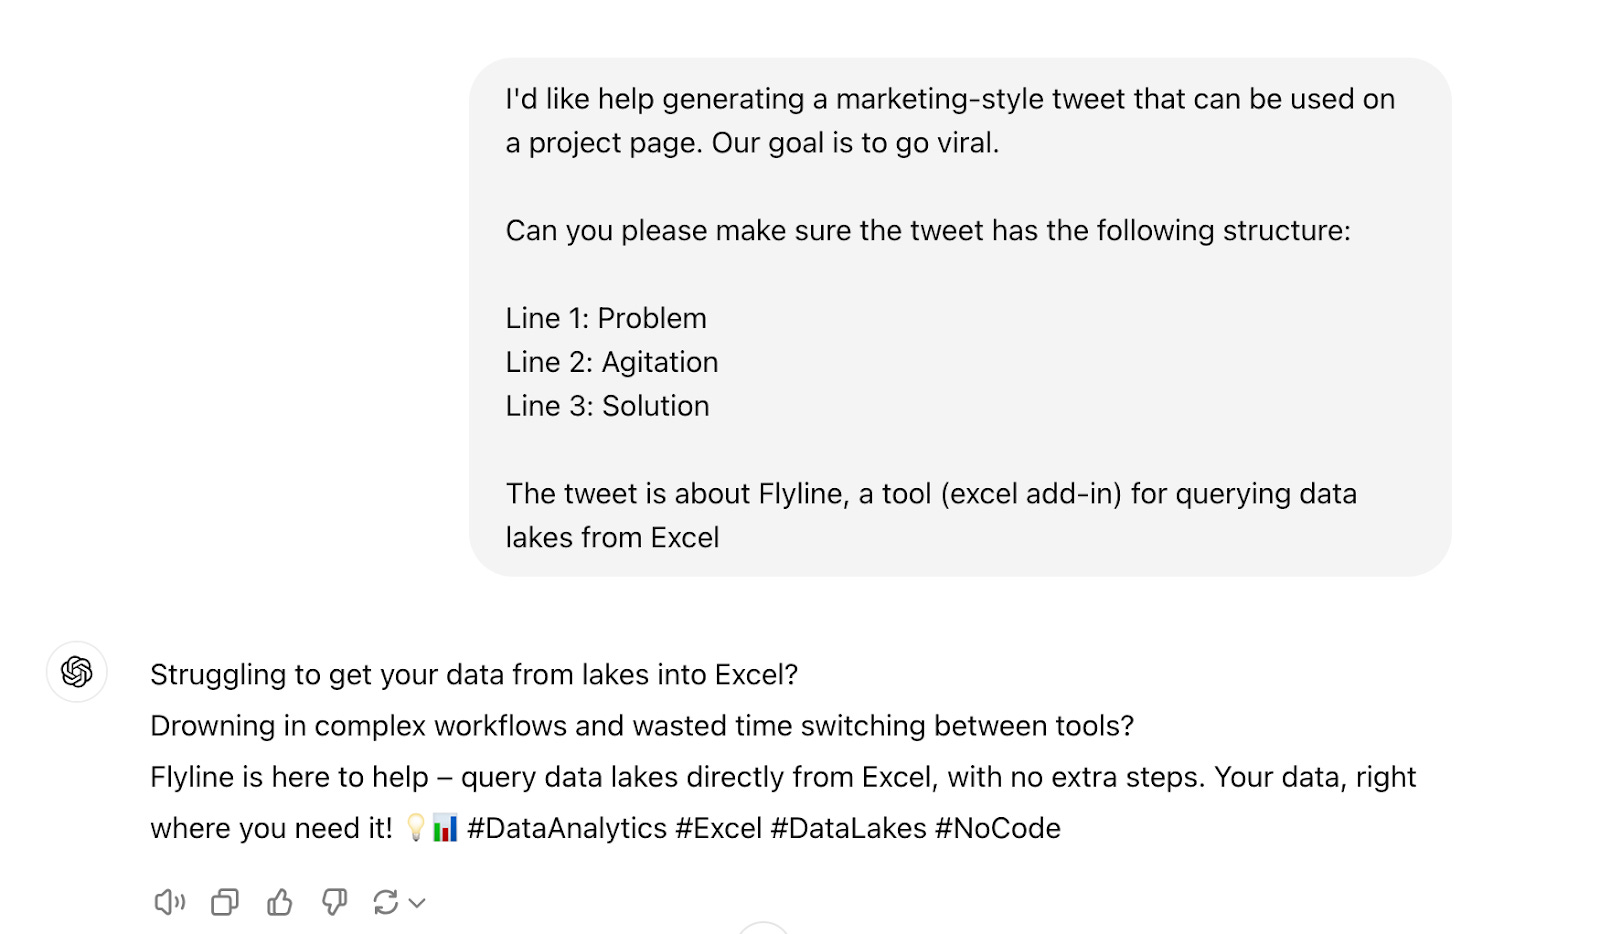The image size is (1600, 934).
Task: Click the "Line 1: Problem" text
Action: tap(606, 318)
